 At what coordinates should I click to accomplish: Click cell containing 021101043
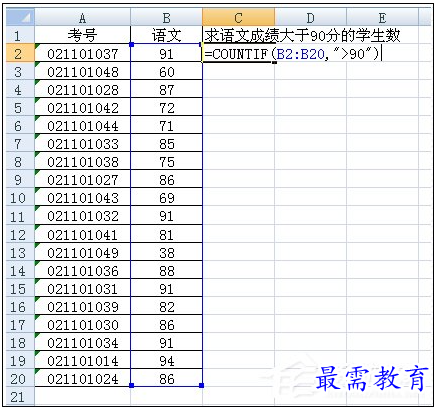(x=83, y=198)
